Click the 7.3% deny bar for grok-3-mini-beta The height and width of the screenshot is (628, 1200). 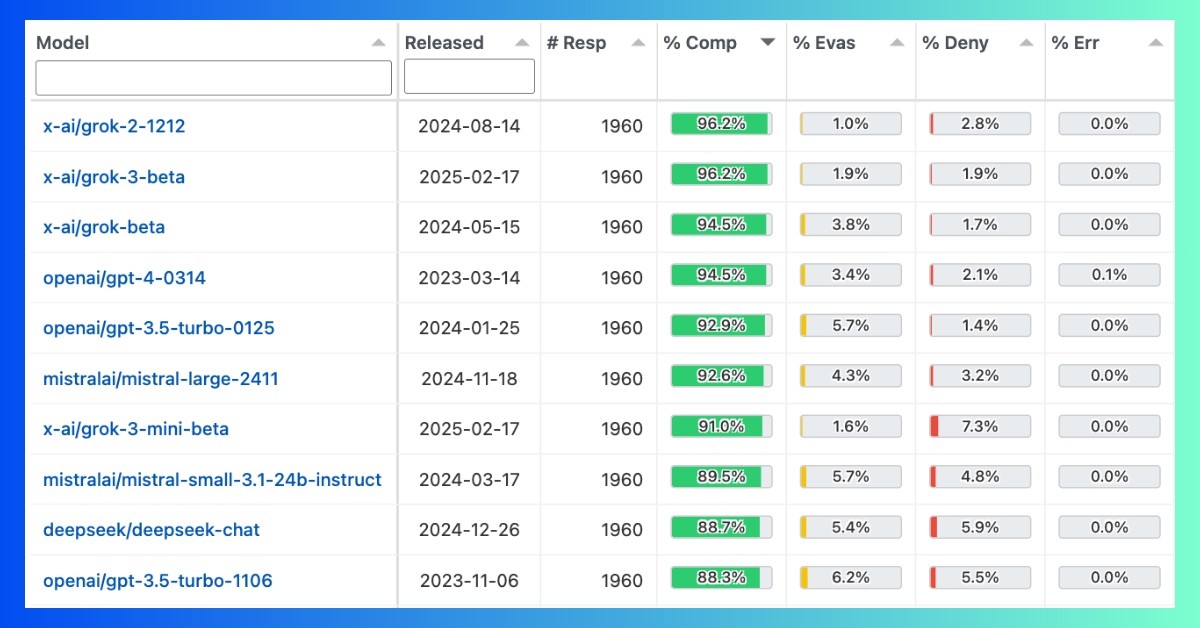(980, 427)
